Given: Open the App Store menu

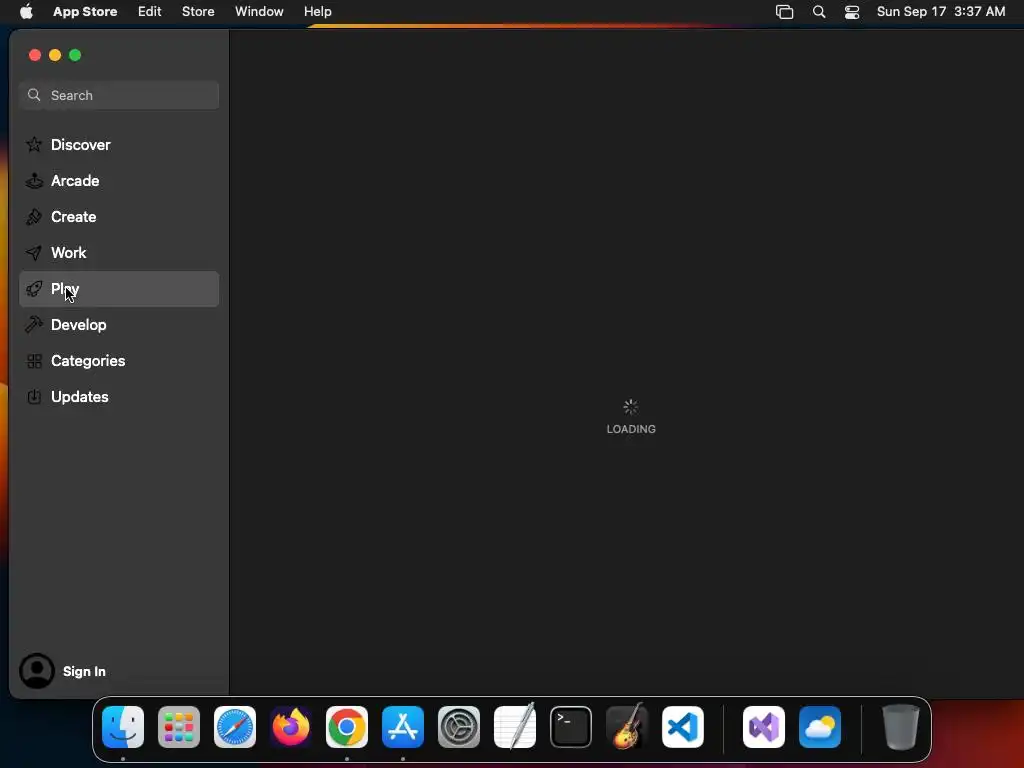Looking at the screenshot, I should click(85, 12).
